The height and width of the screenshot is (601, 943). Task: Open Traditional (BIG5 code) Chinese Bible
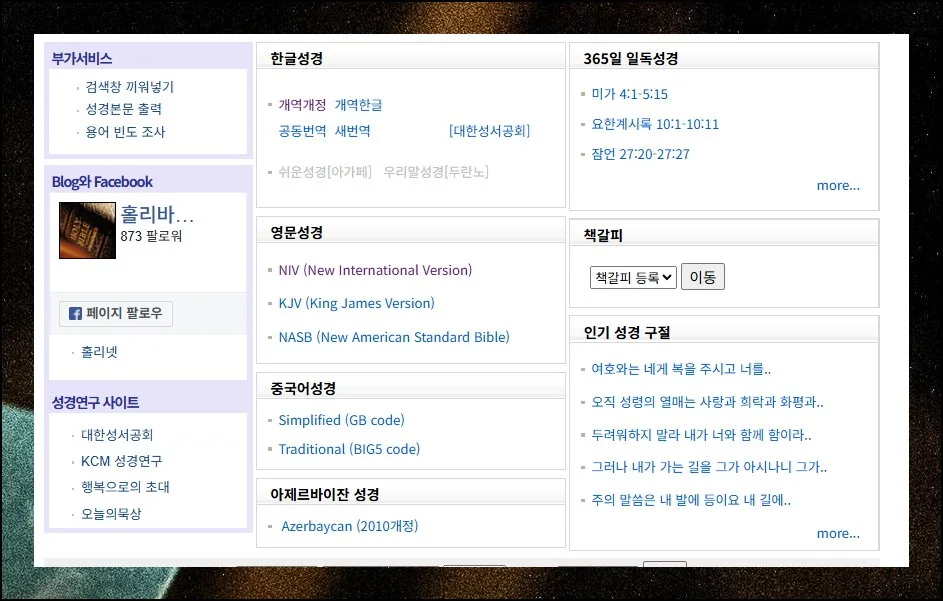[349, 449]
